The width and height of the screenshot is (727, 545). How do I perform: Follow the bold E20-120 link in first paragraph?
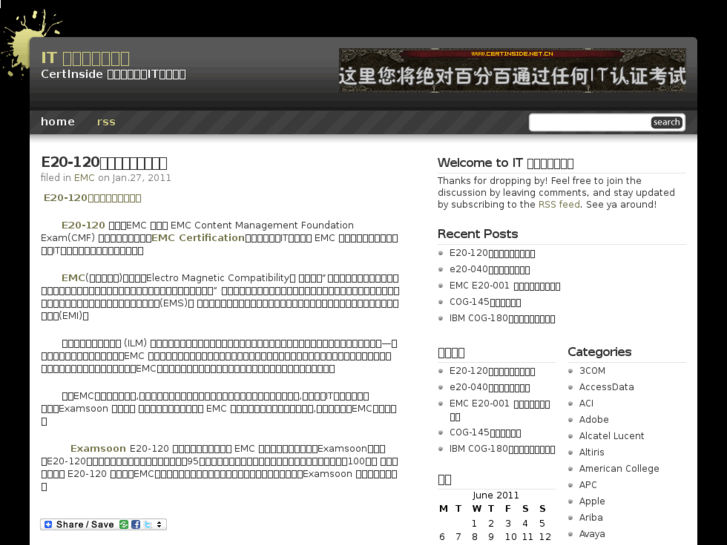click(x=83, y=225)
